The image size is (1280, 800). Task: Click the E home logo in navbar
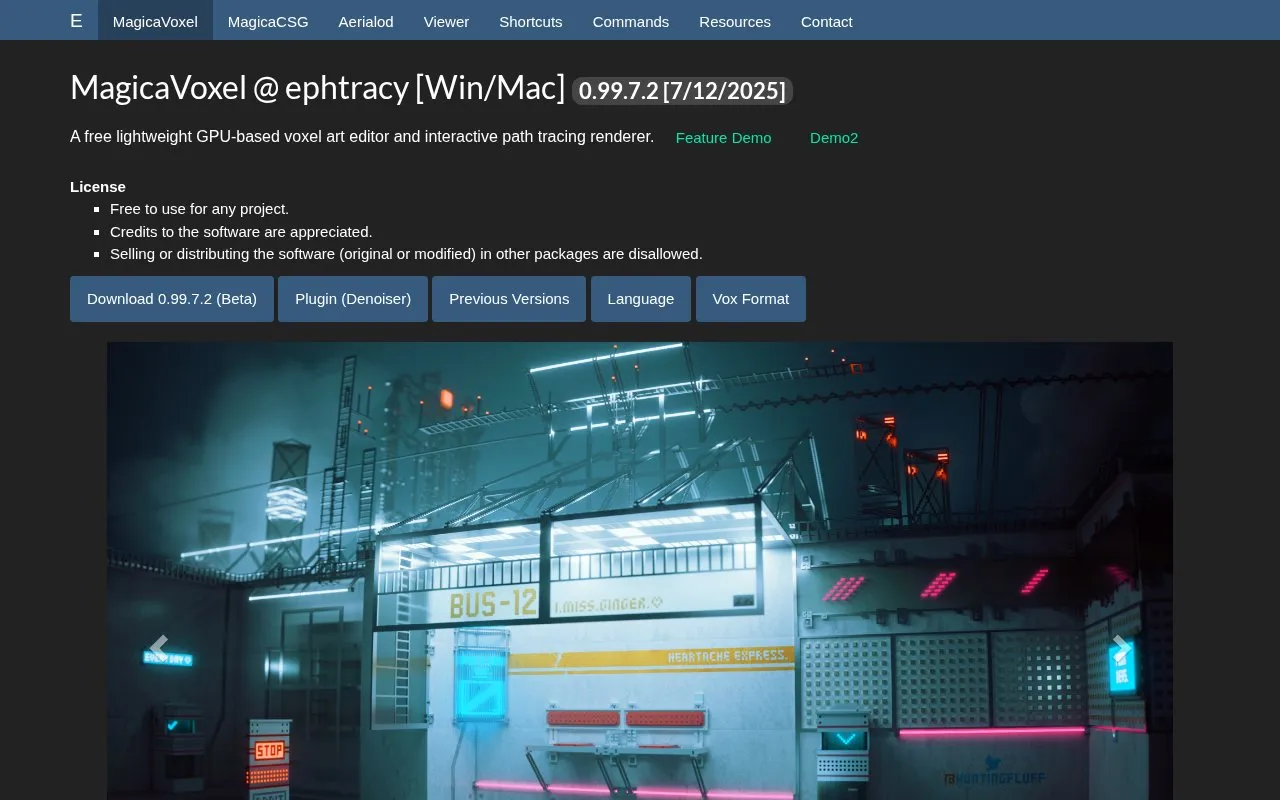(76, 21)
